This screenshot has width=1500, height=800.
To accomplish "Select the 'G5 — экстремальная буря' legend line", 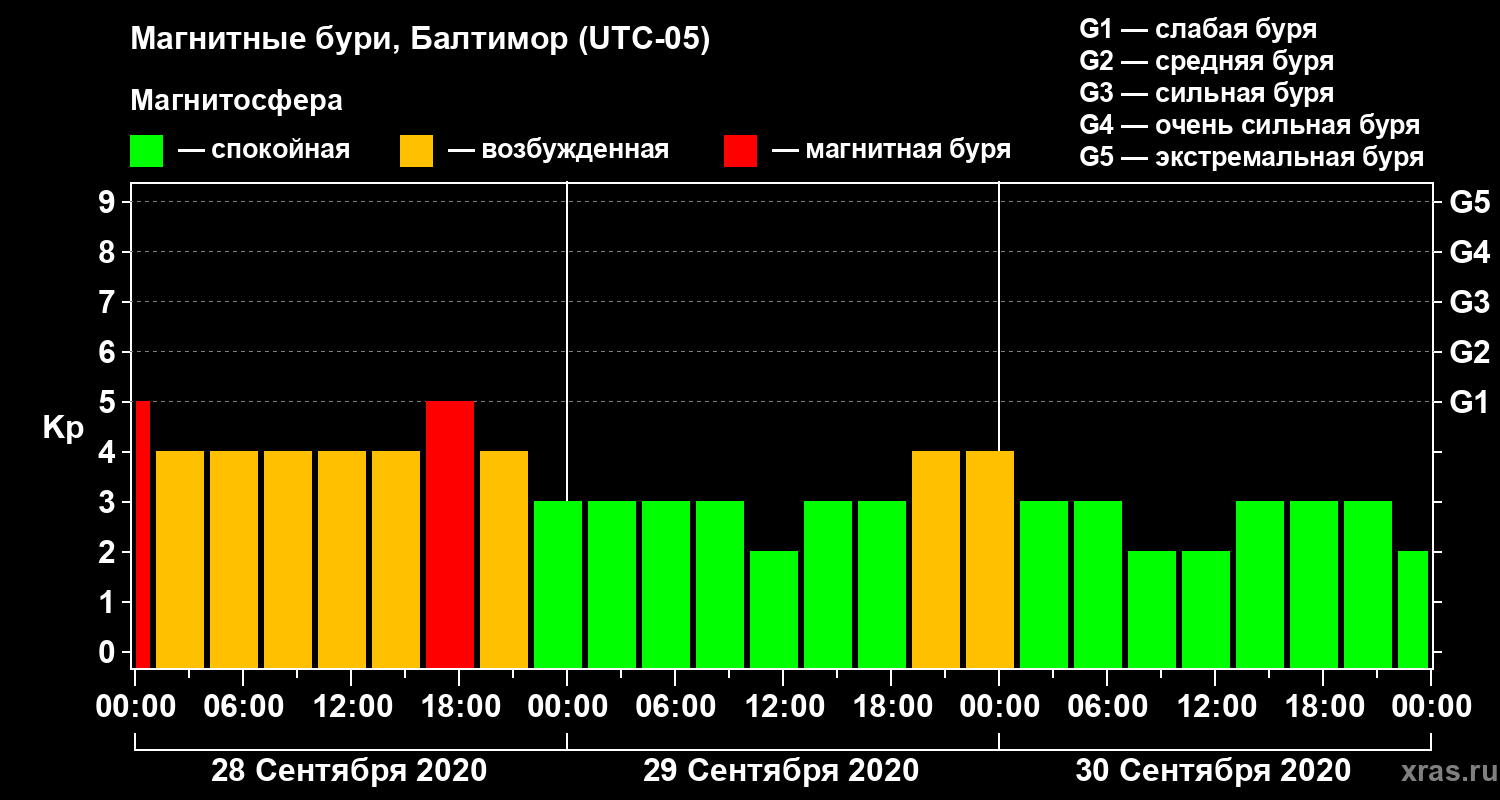I will pos(1252,157).
